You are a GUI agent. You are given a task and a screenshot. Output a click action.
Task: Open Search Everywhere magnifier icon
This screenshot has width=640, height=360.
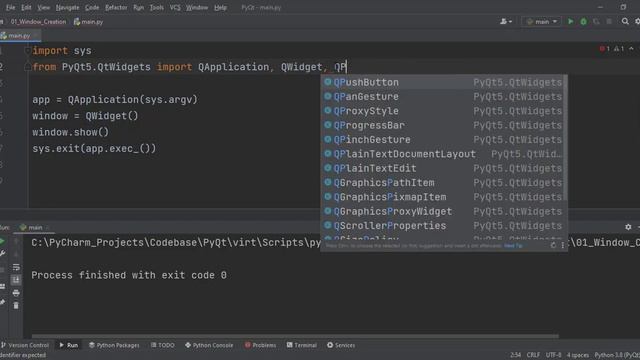[625, 22]
